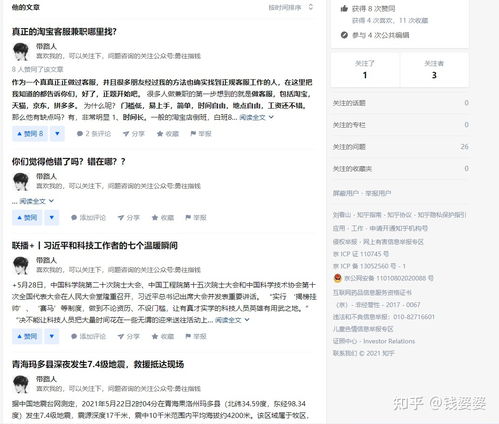Open Investor Relations link

click(389, 341)
